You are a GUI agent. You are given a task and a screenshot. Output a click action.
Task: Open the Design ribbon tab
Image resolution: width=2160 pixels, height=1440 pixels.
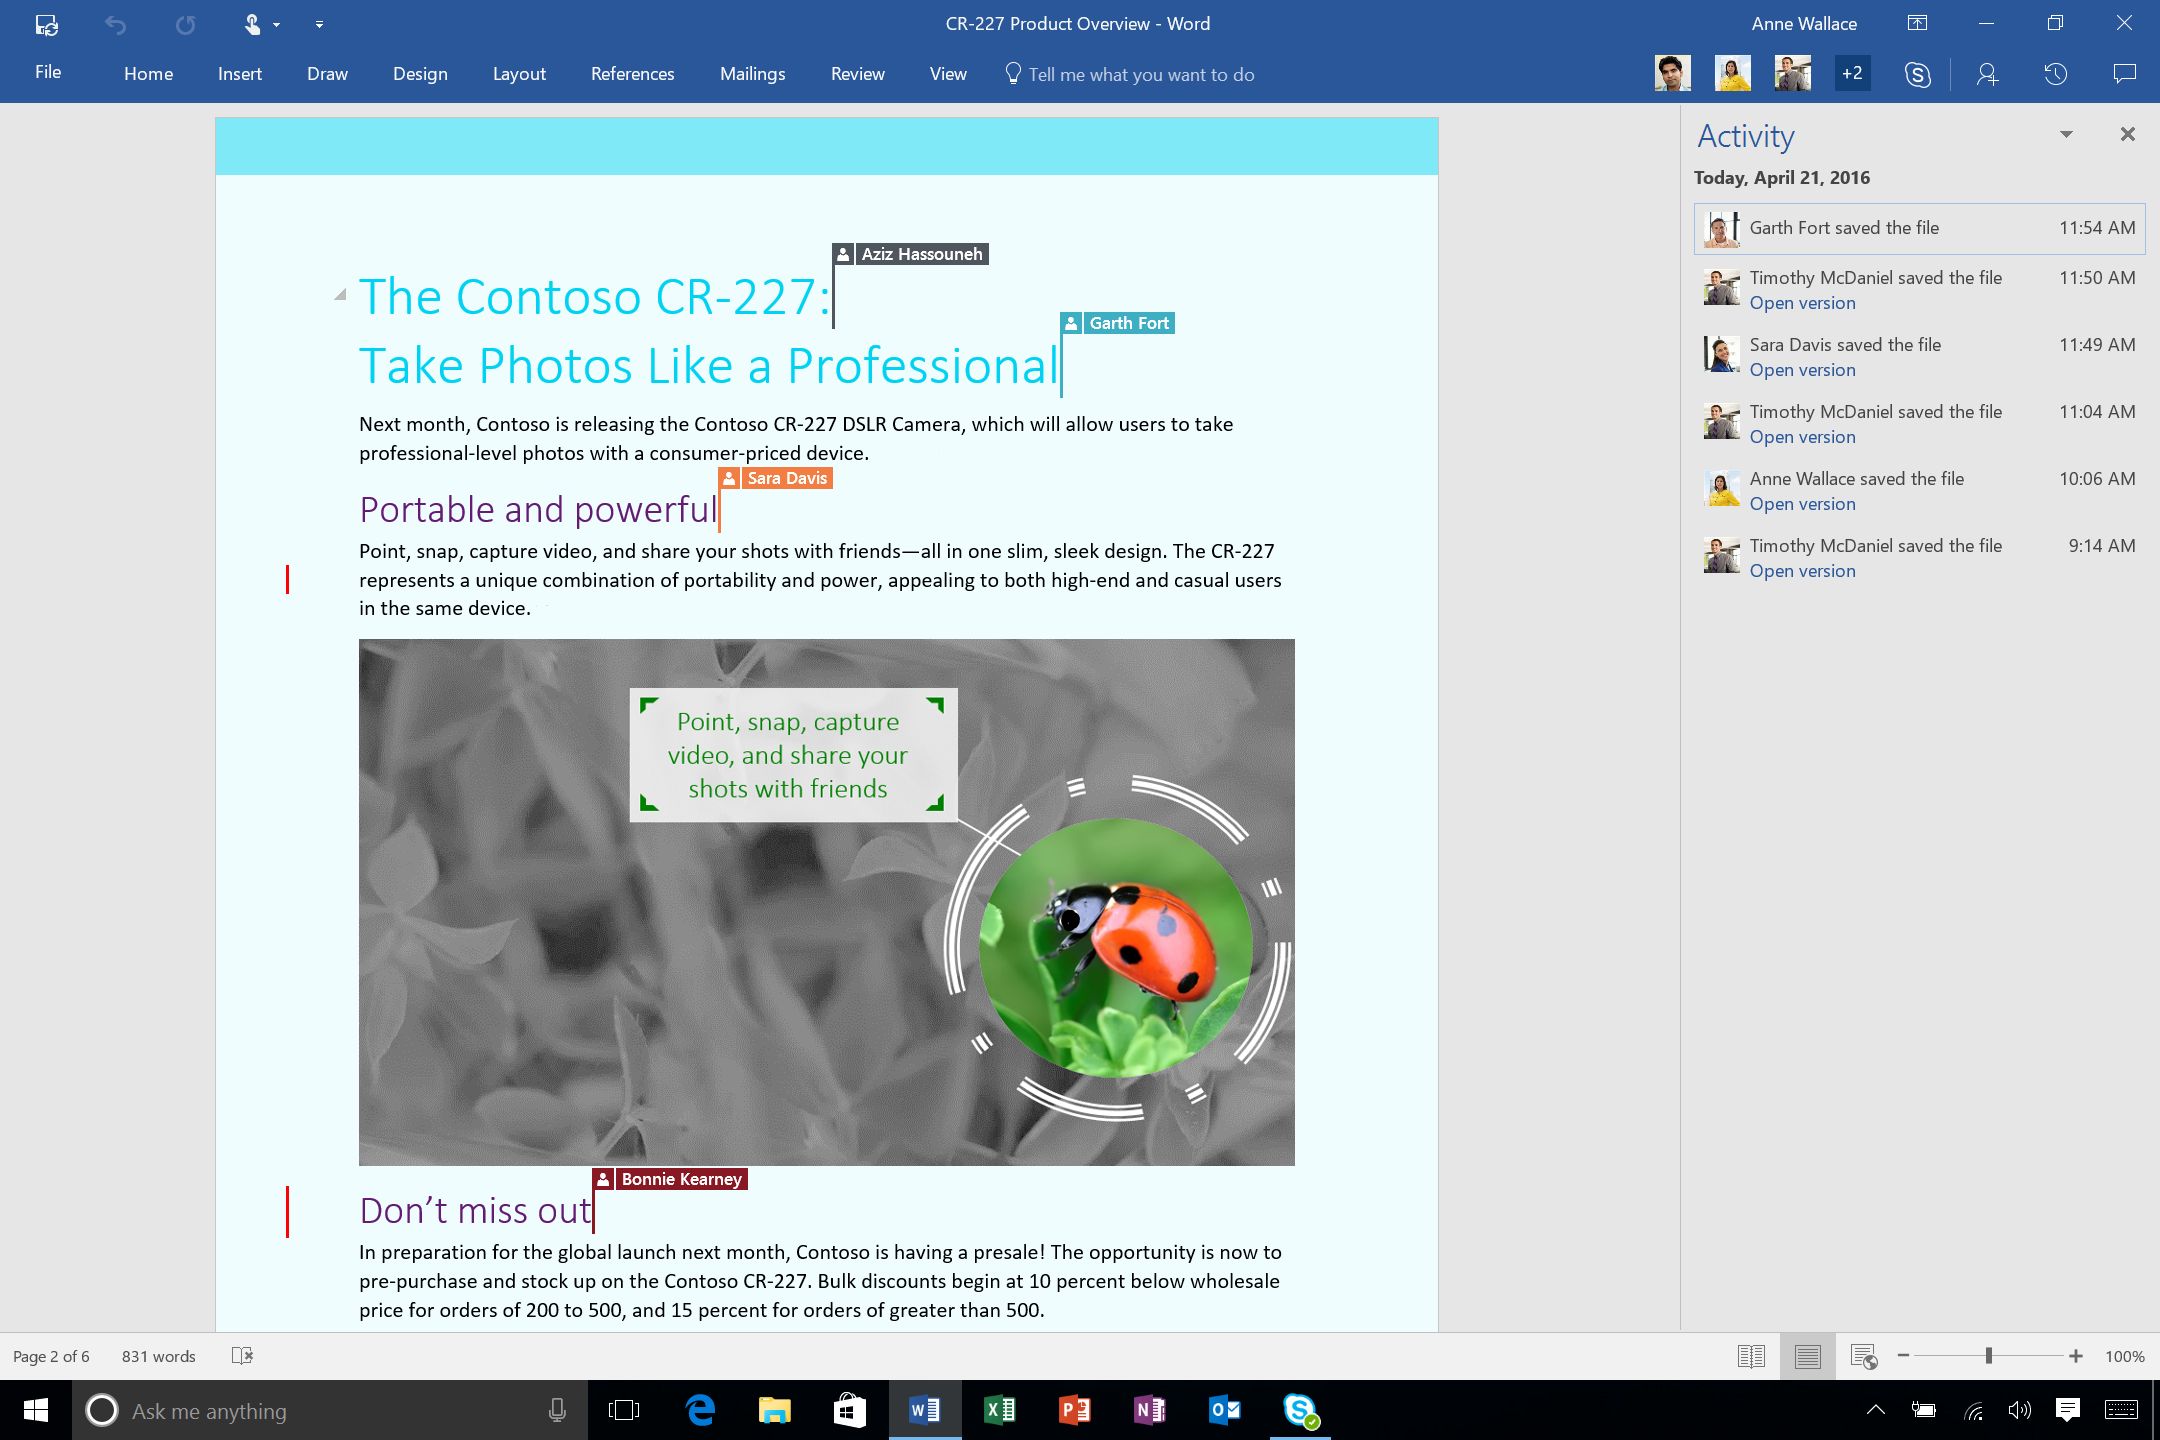[x=420, y=74]
